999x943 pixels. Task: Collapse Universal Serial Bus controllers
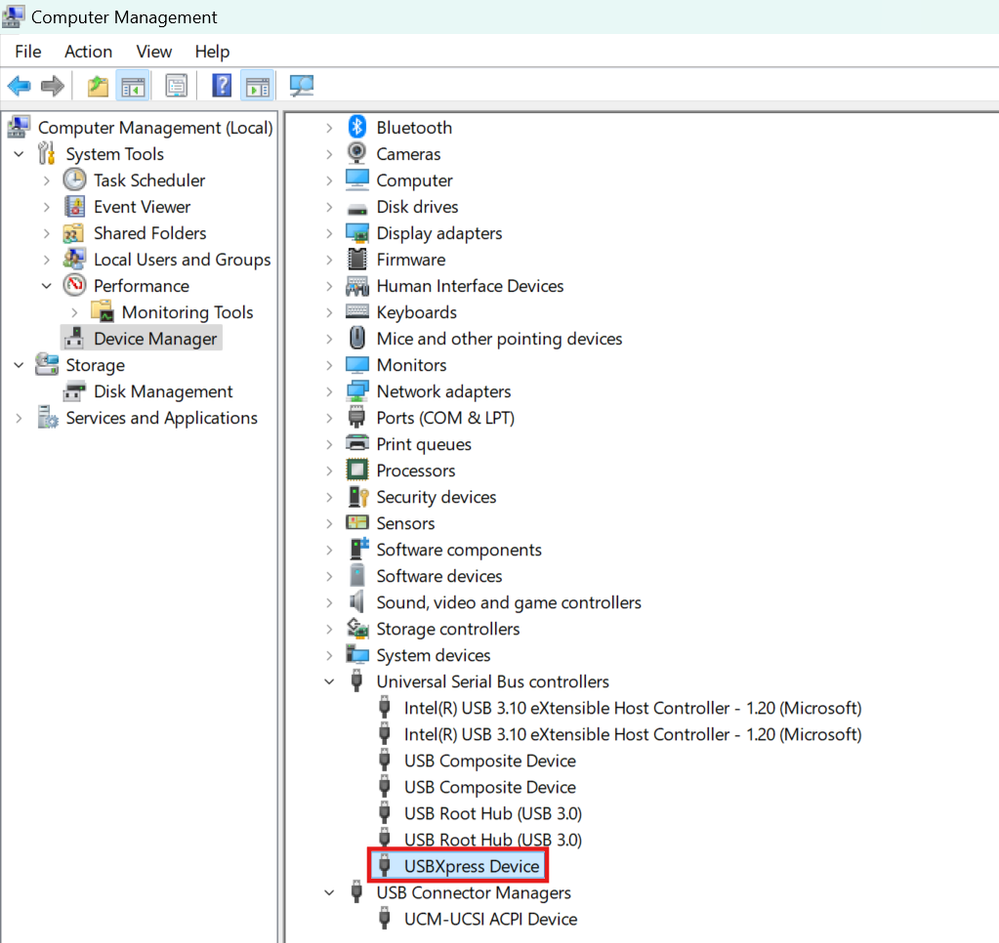click(330, 681)
